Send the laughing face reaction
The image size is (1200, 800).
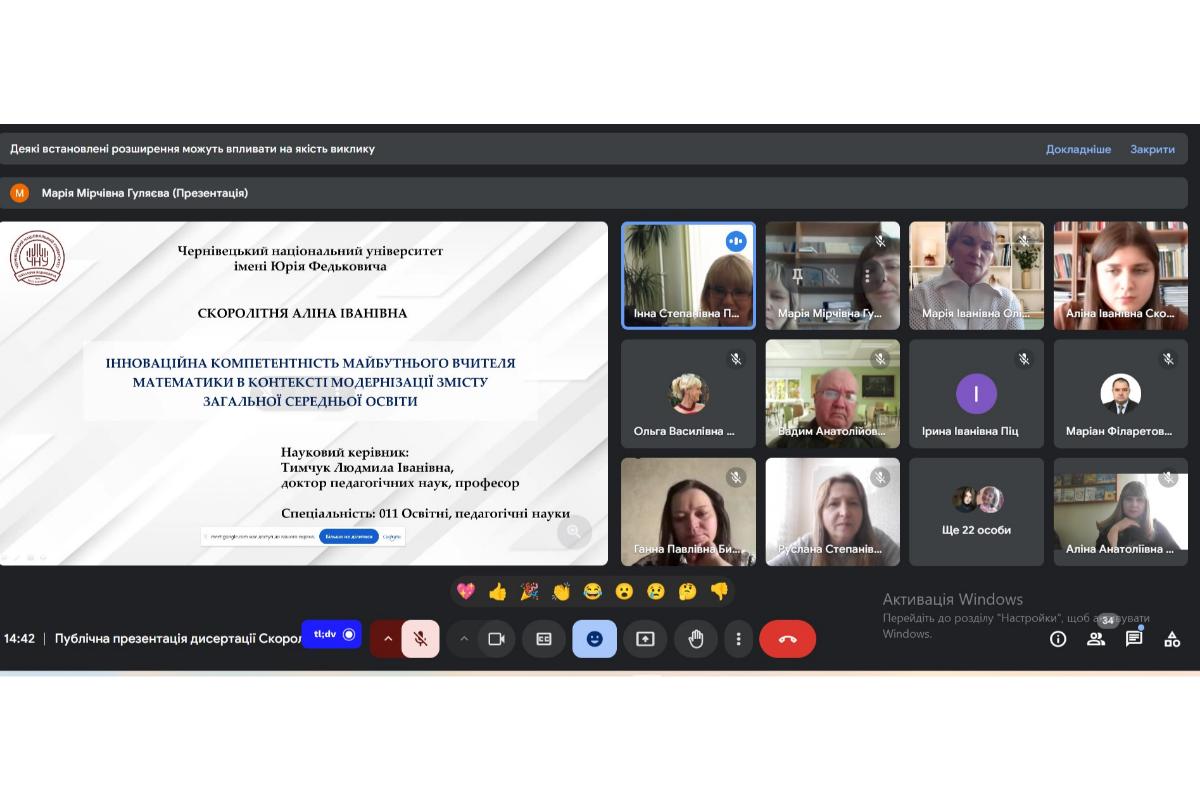592,591
